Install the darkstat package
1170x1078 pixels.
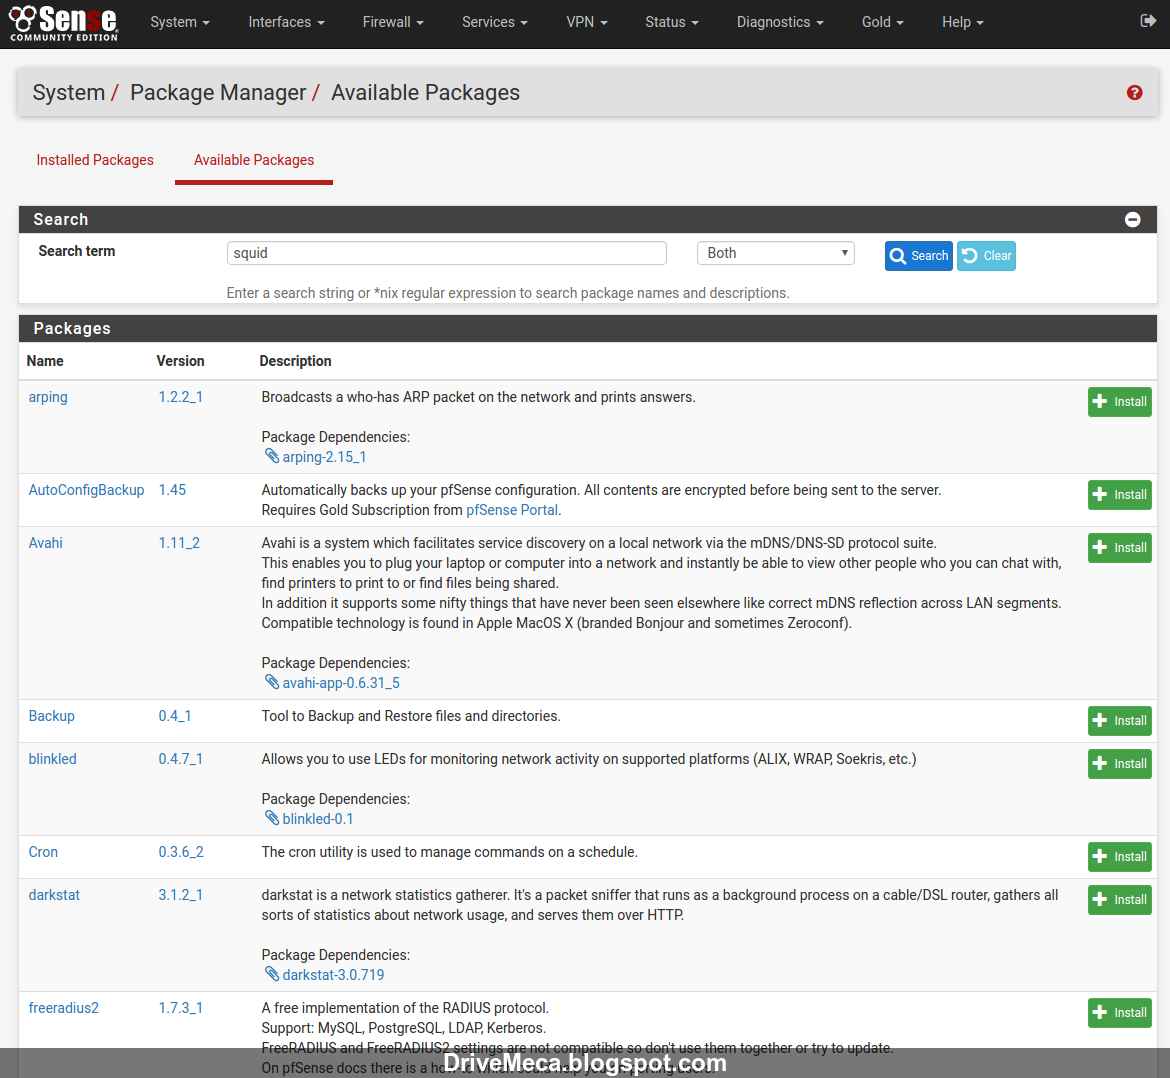(x=1119, y=899)
